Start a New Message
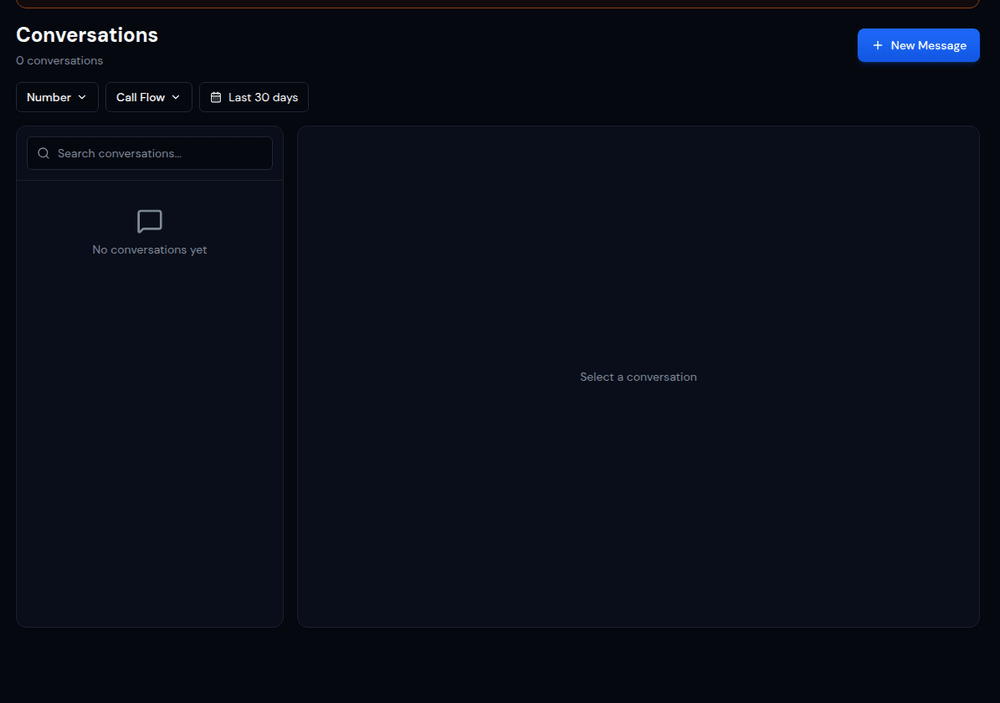The image size is (1000, 703). click(918, 45)
